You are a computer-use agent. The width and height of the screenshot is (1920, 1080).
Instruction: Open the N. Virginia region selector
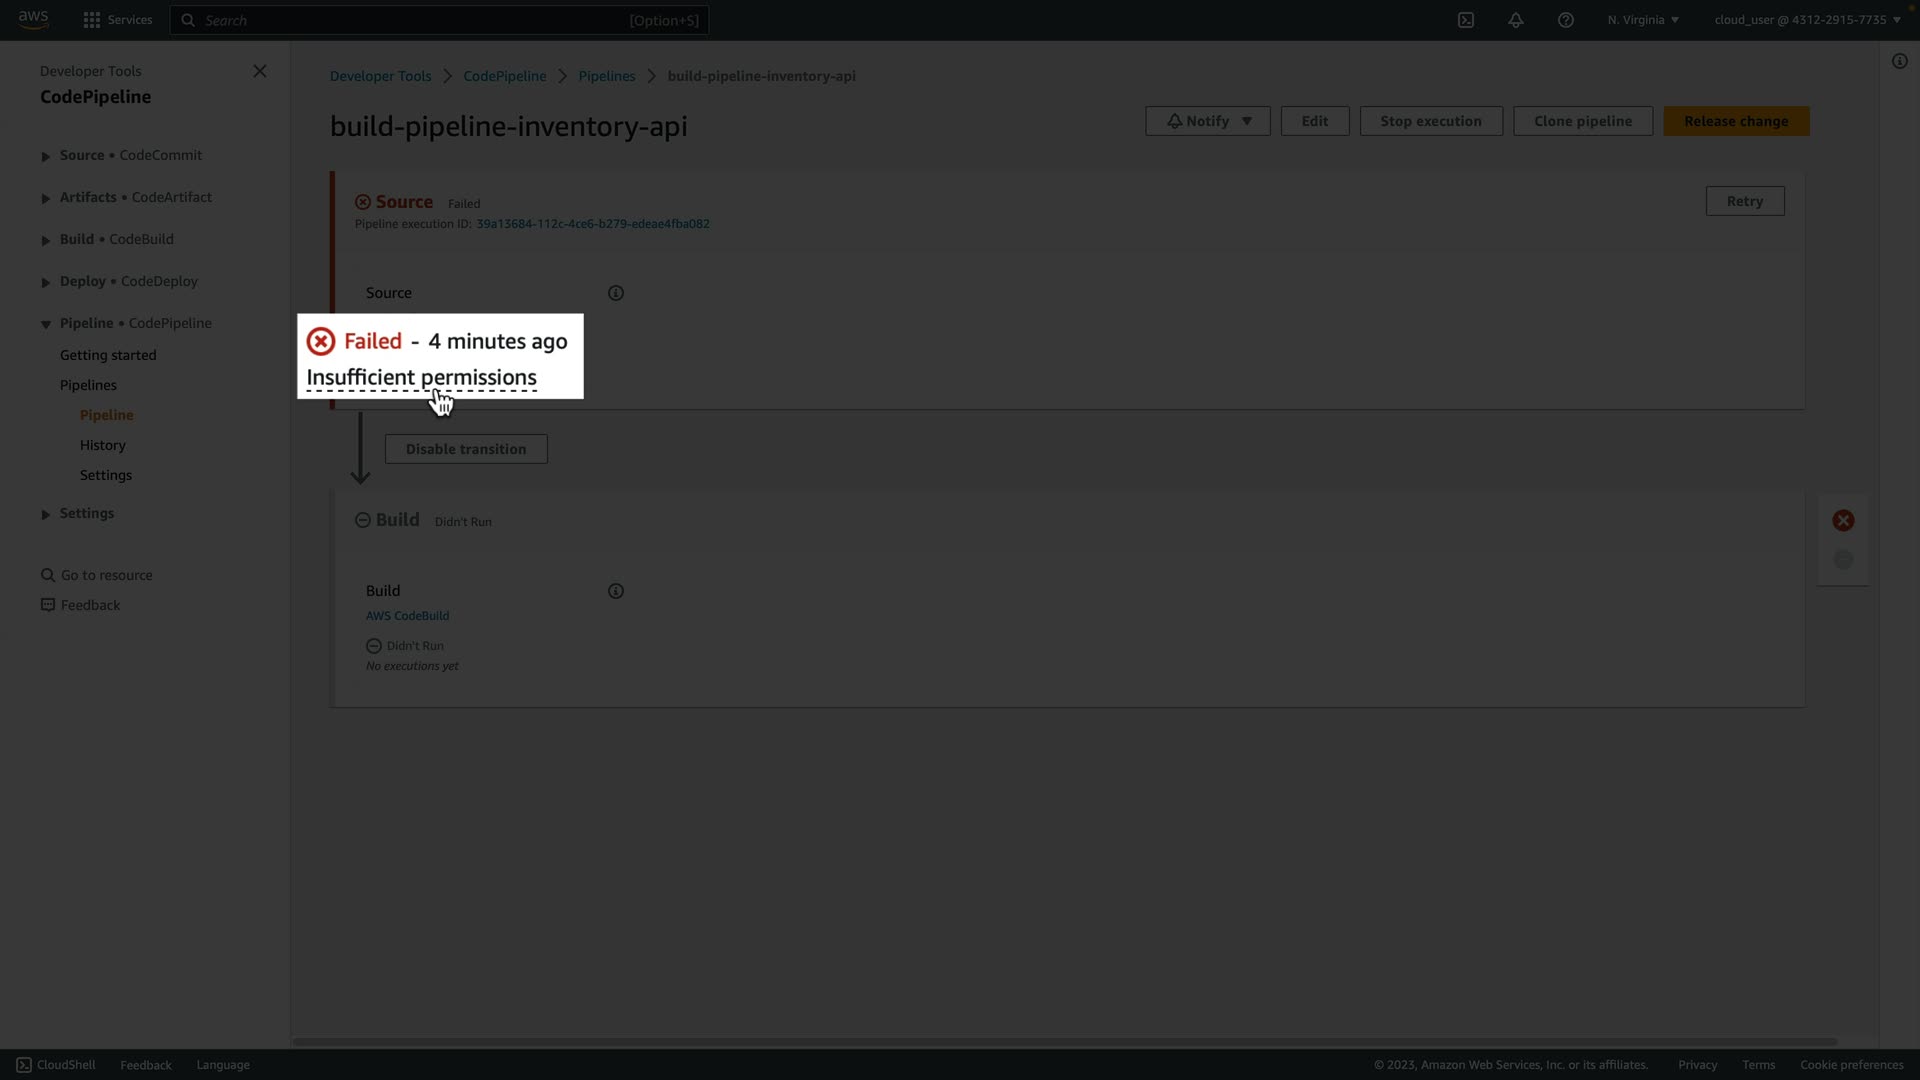point(1643,20)
